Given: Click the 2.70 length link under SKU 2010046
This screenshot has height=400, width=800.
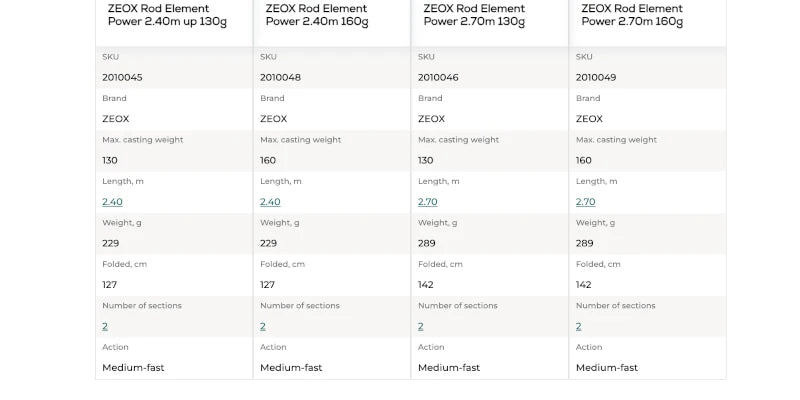Looking at the screenshot, I should click(428, 202).
